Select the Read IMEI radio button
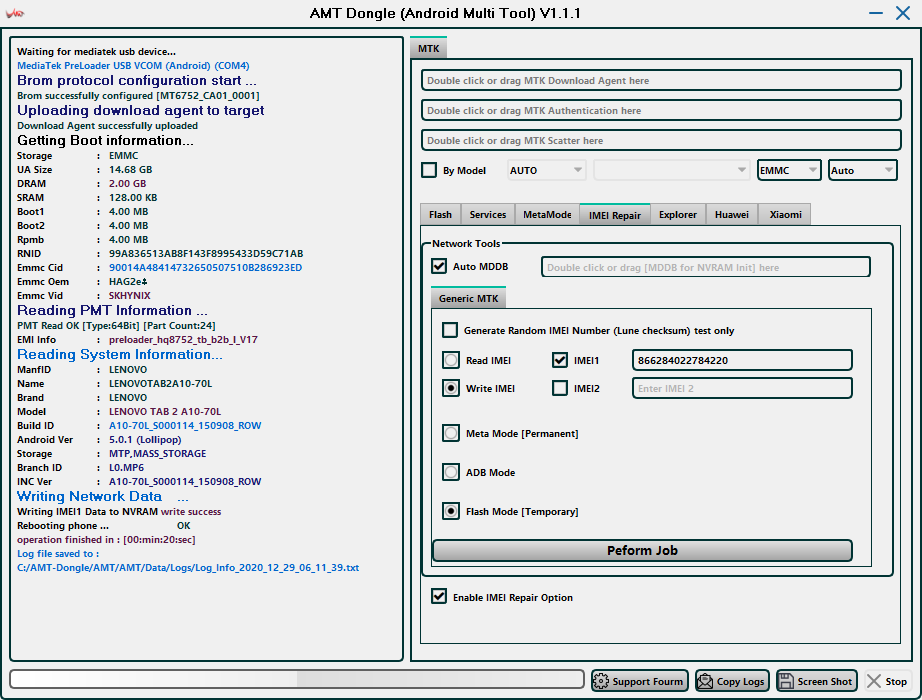 [x=451, y=360]
